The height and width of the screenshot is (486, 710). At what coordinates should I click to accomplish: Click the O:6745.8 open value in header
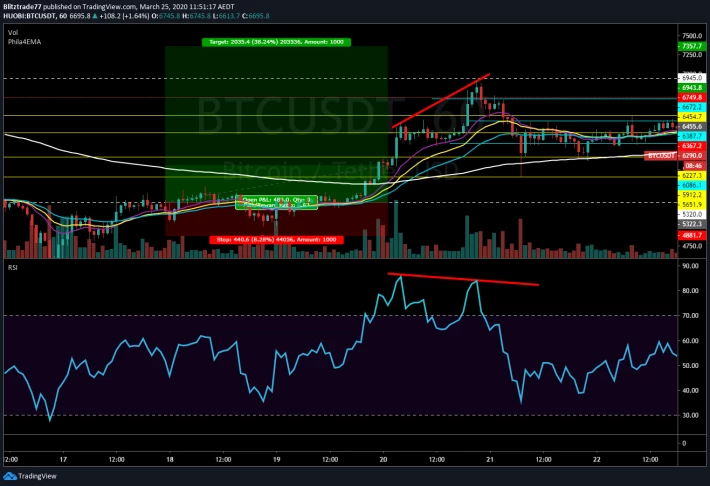tap(166, 16)
